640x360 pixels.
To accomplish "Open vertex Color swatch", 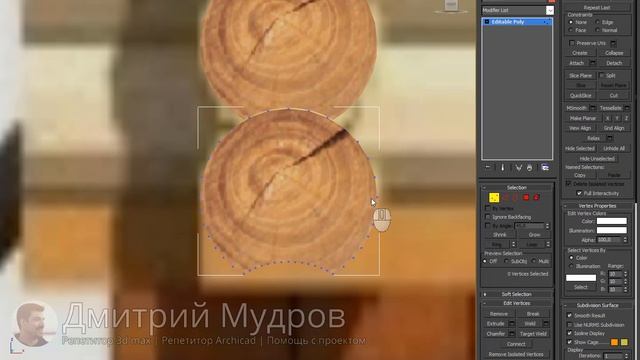I will click(x=611, y=221).
